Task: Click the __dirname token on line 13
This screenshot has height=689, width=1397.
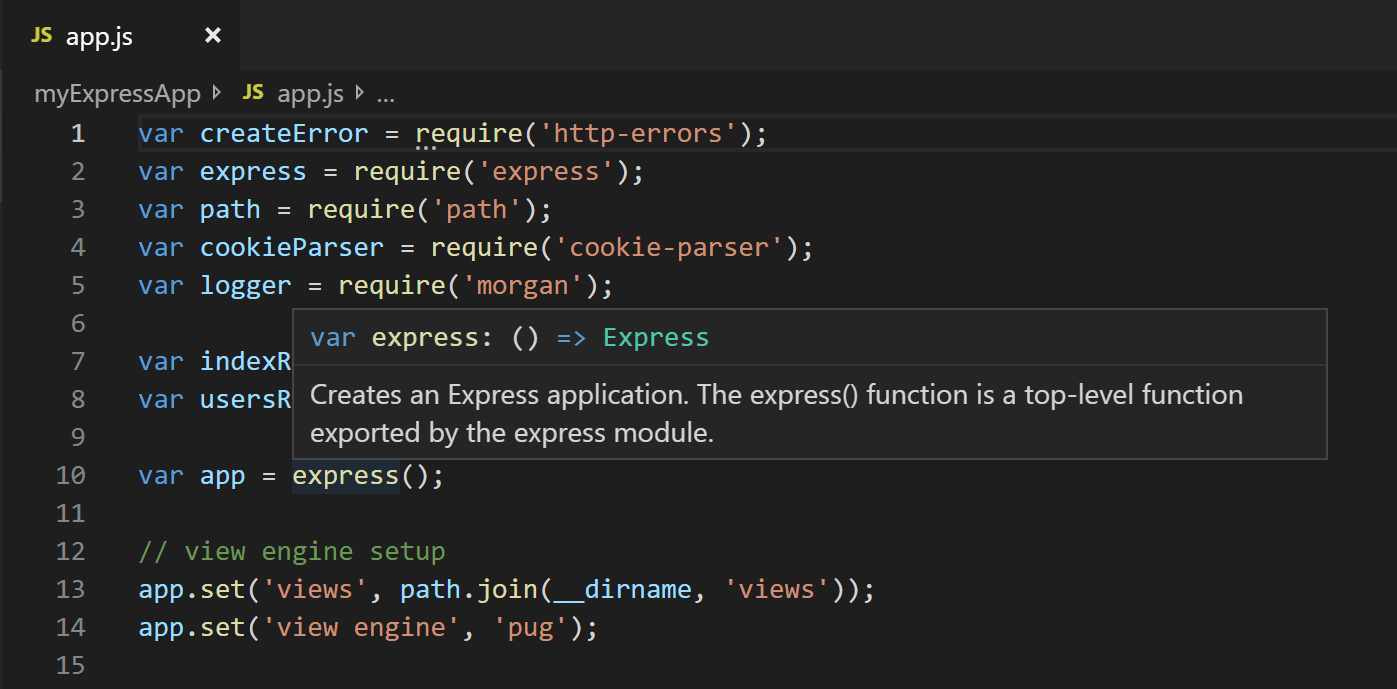Action: pyautogui.click(x=625, y=589)
